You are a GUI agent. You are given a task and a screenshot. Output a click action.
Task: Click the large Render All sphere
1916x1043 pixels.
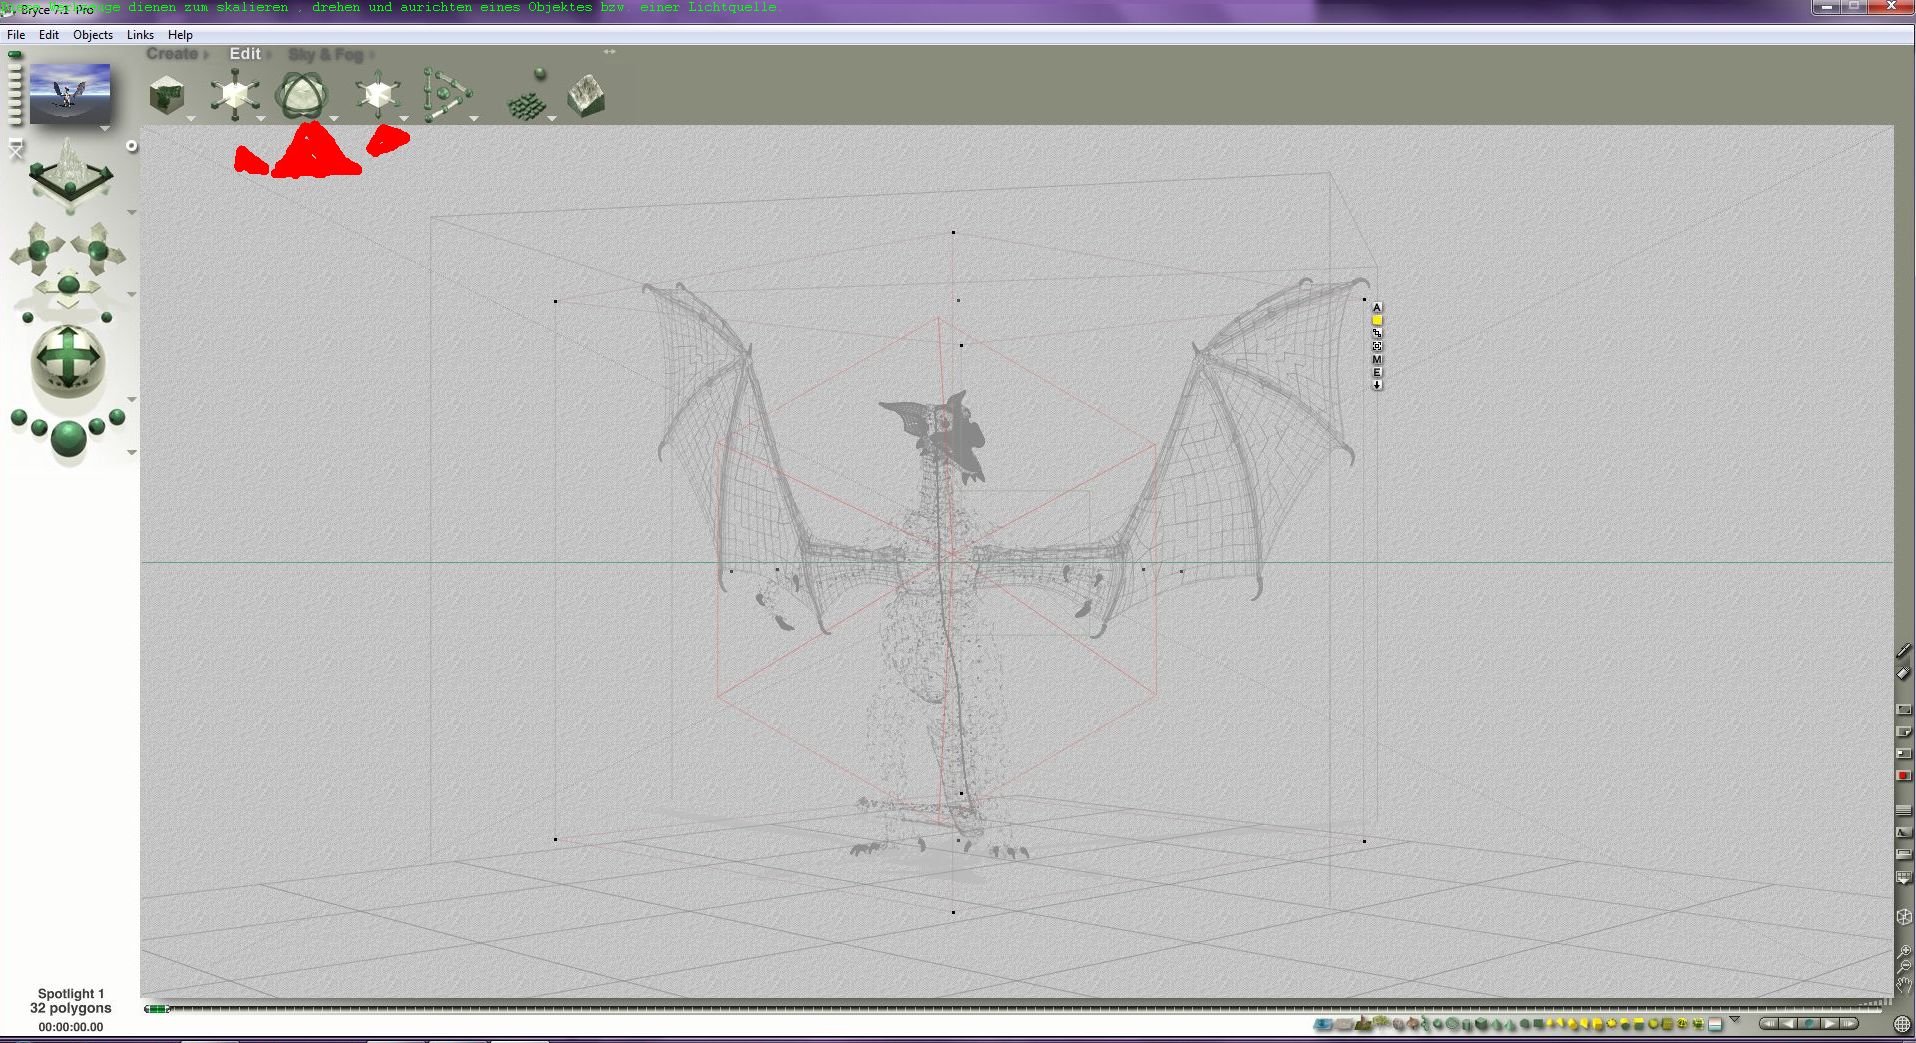[68, 439]
